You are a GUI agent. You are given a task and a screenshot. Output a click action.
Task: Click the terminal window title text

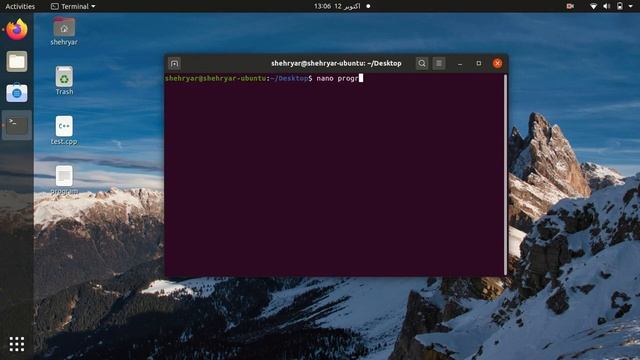336,63
